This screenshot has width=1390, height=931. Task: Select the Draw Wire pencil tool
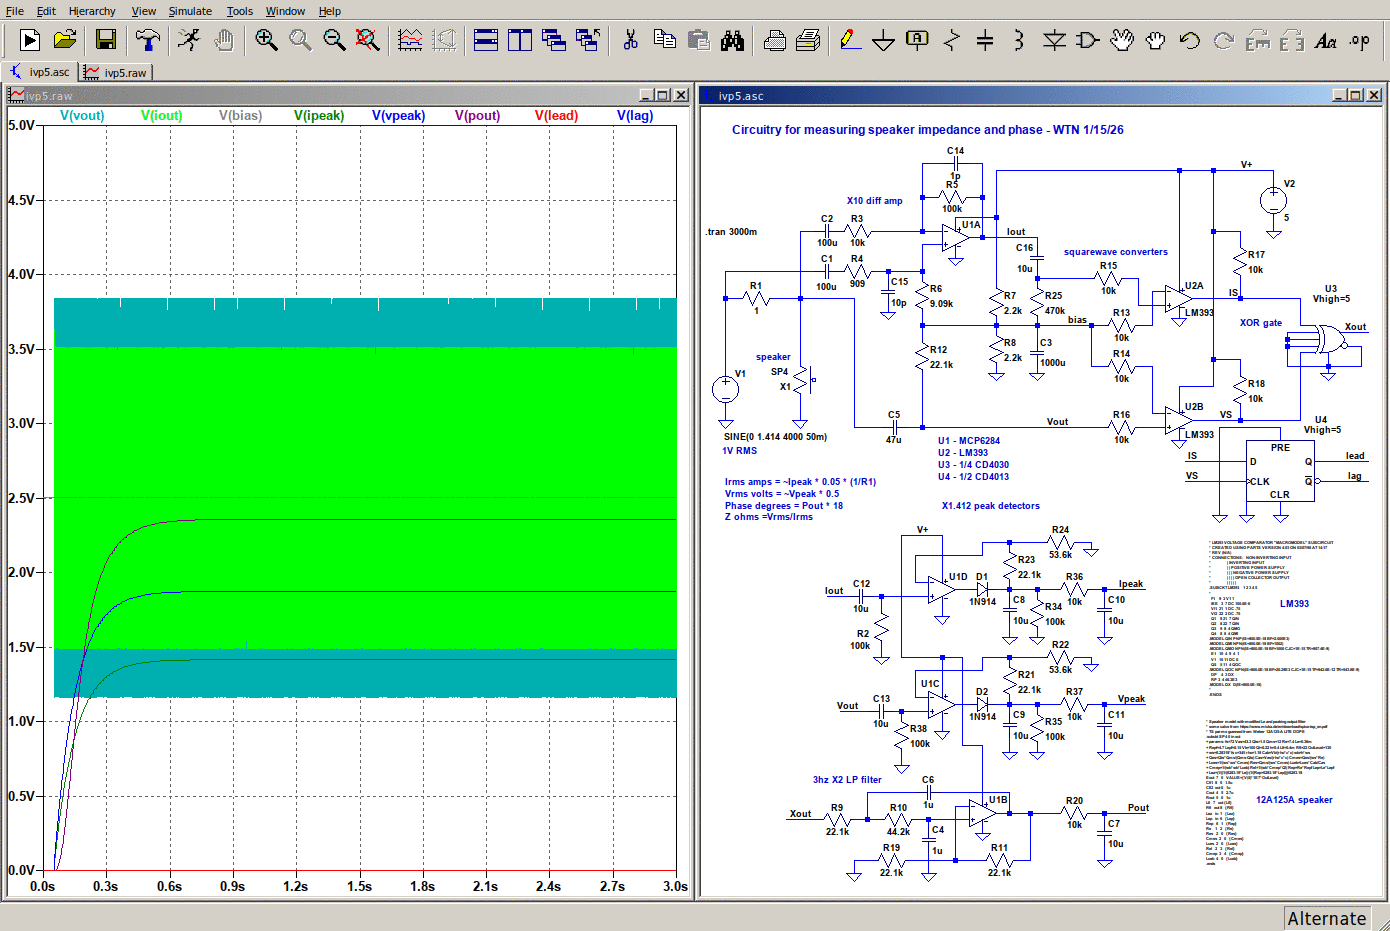tap(850, 40)
